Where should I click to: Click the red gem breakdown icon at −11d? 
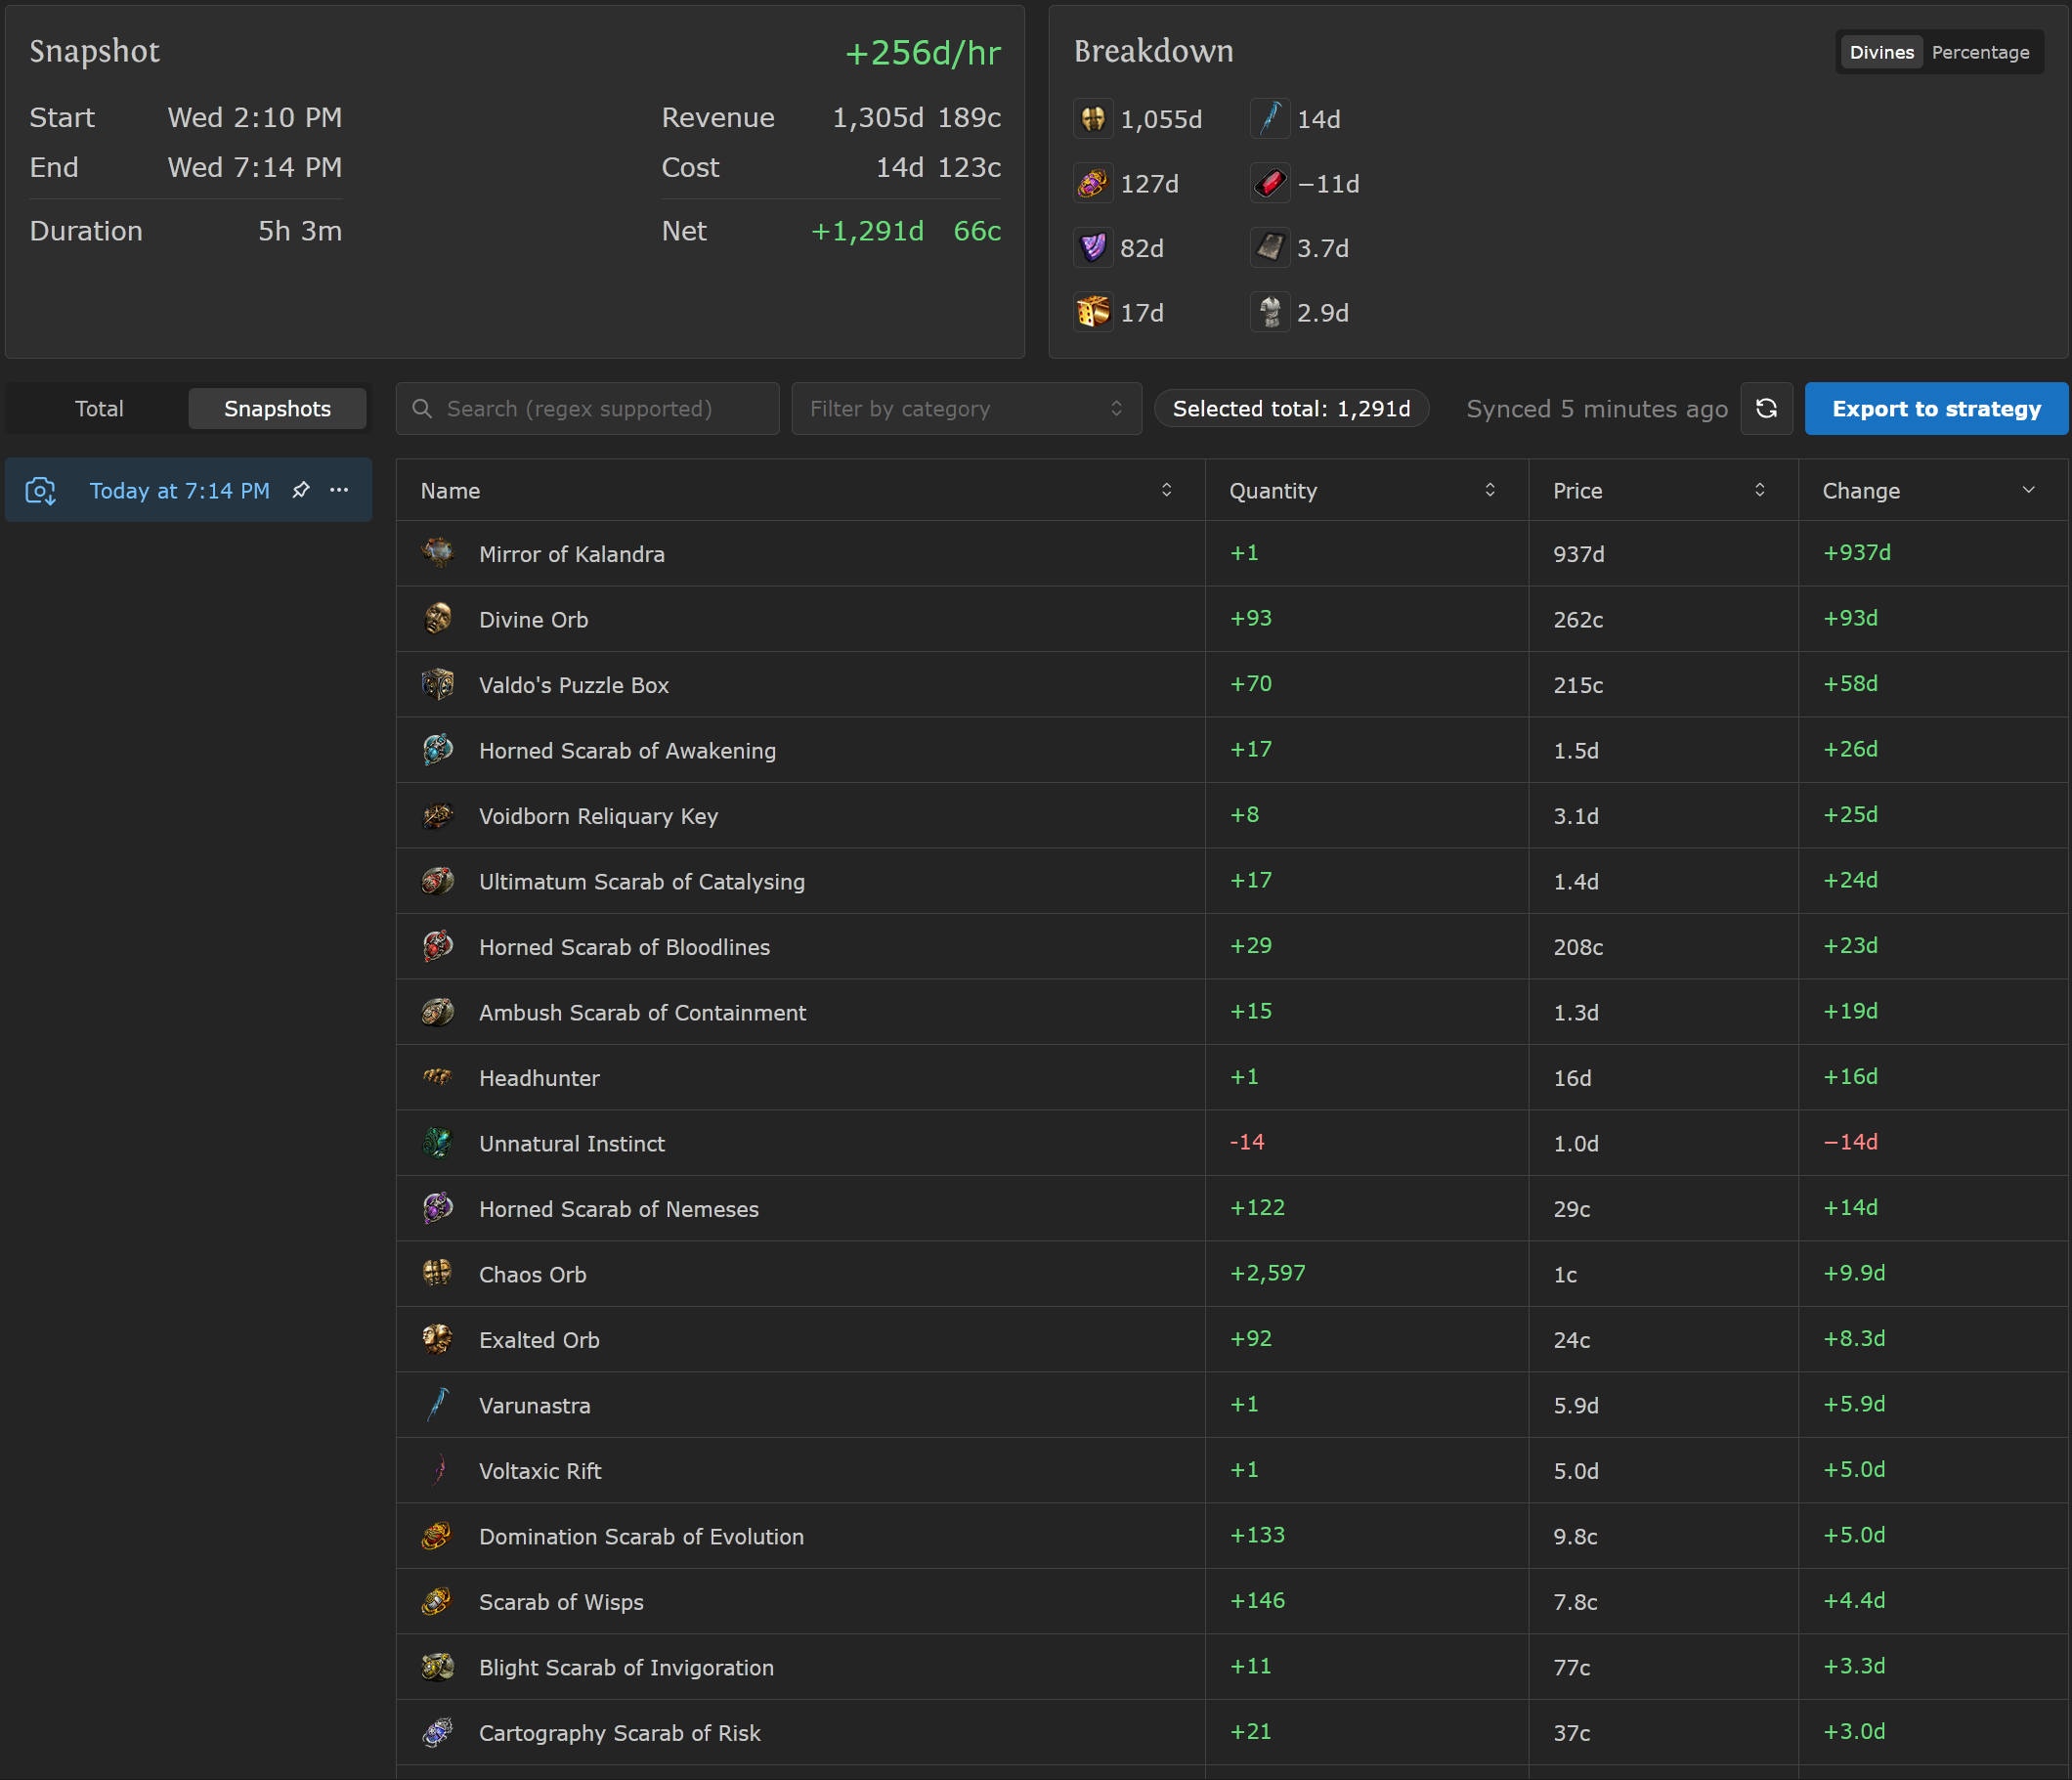pyautogui.click(x=1270, y=184)
